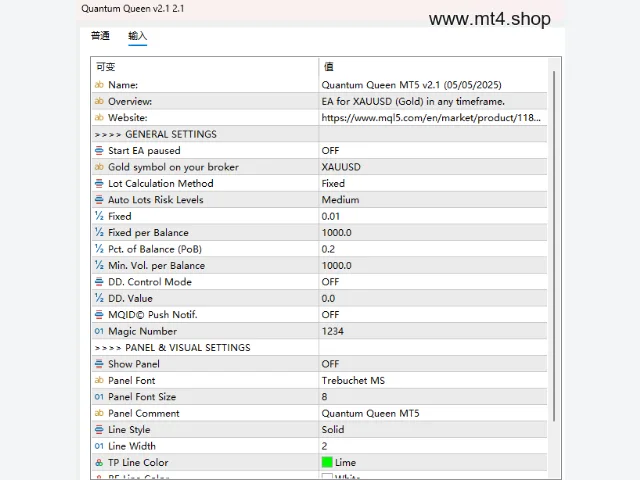Click the ½ icon beside Pct. of Balance (PoB)
The width and height of the screenshot is (640, 480).
coord(99,249)
